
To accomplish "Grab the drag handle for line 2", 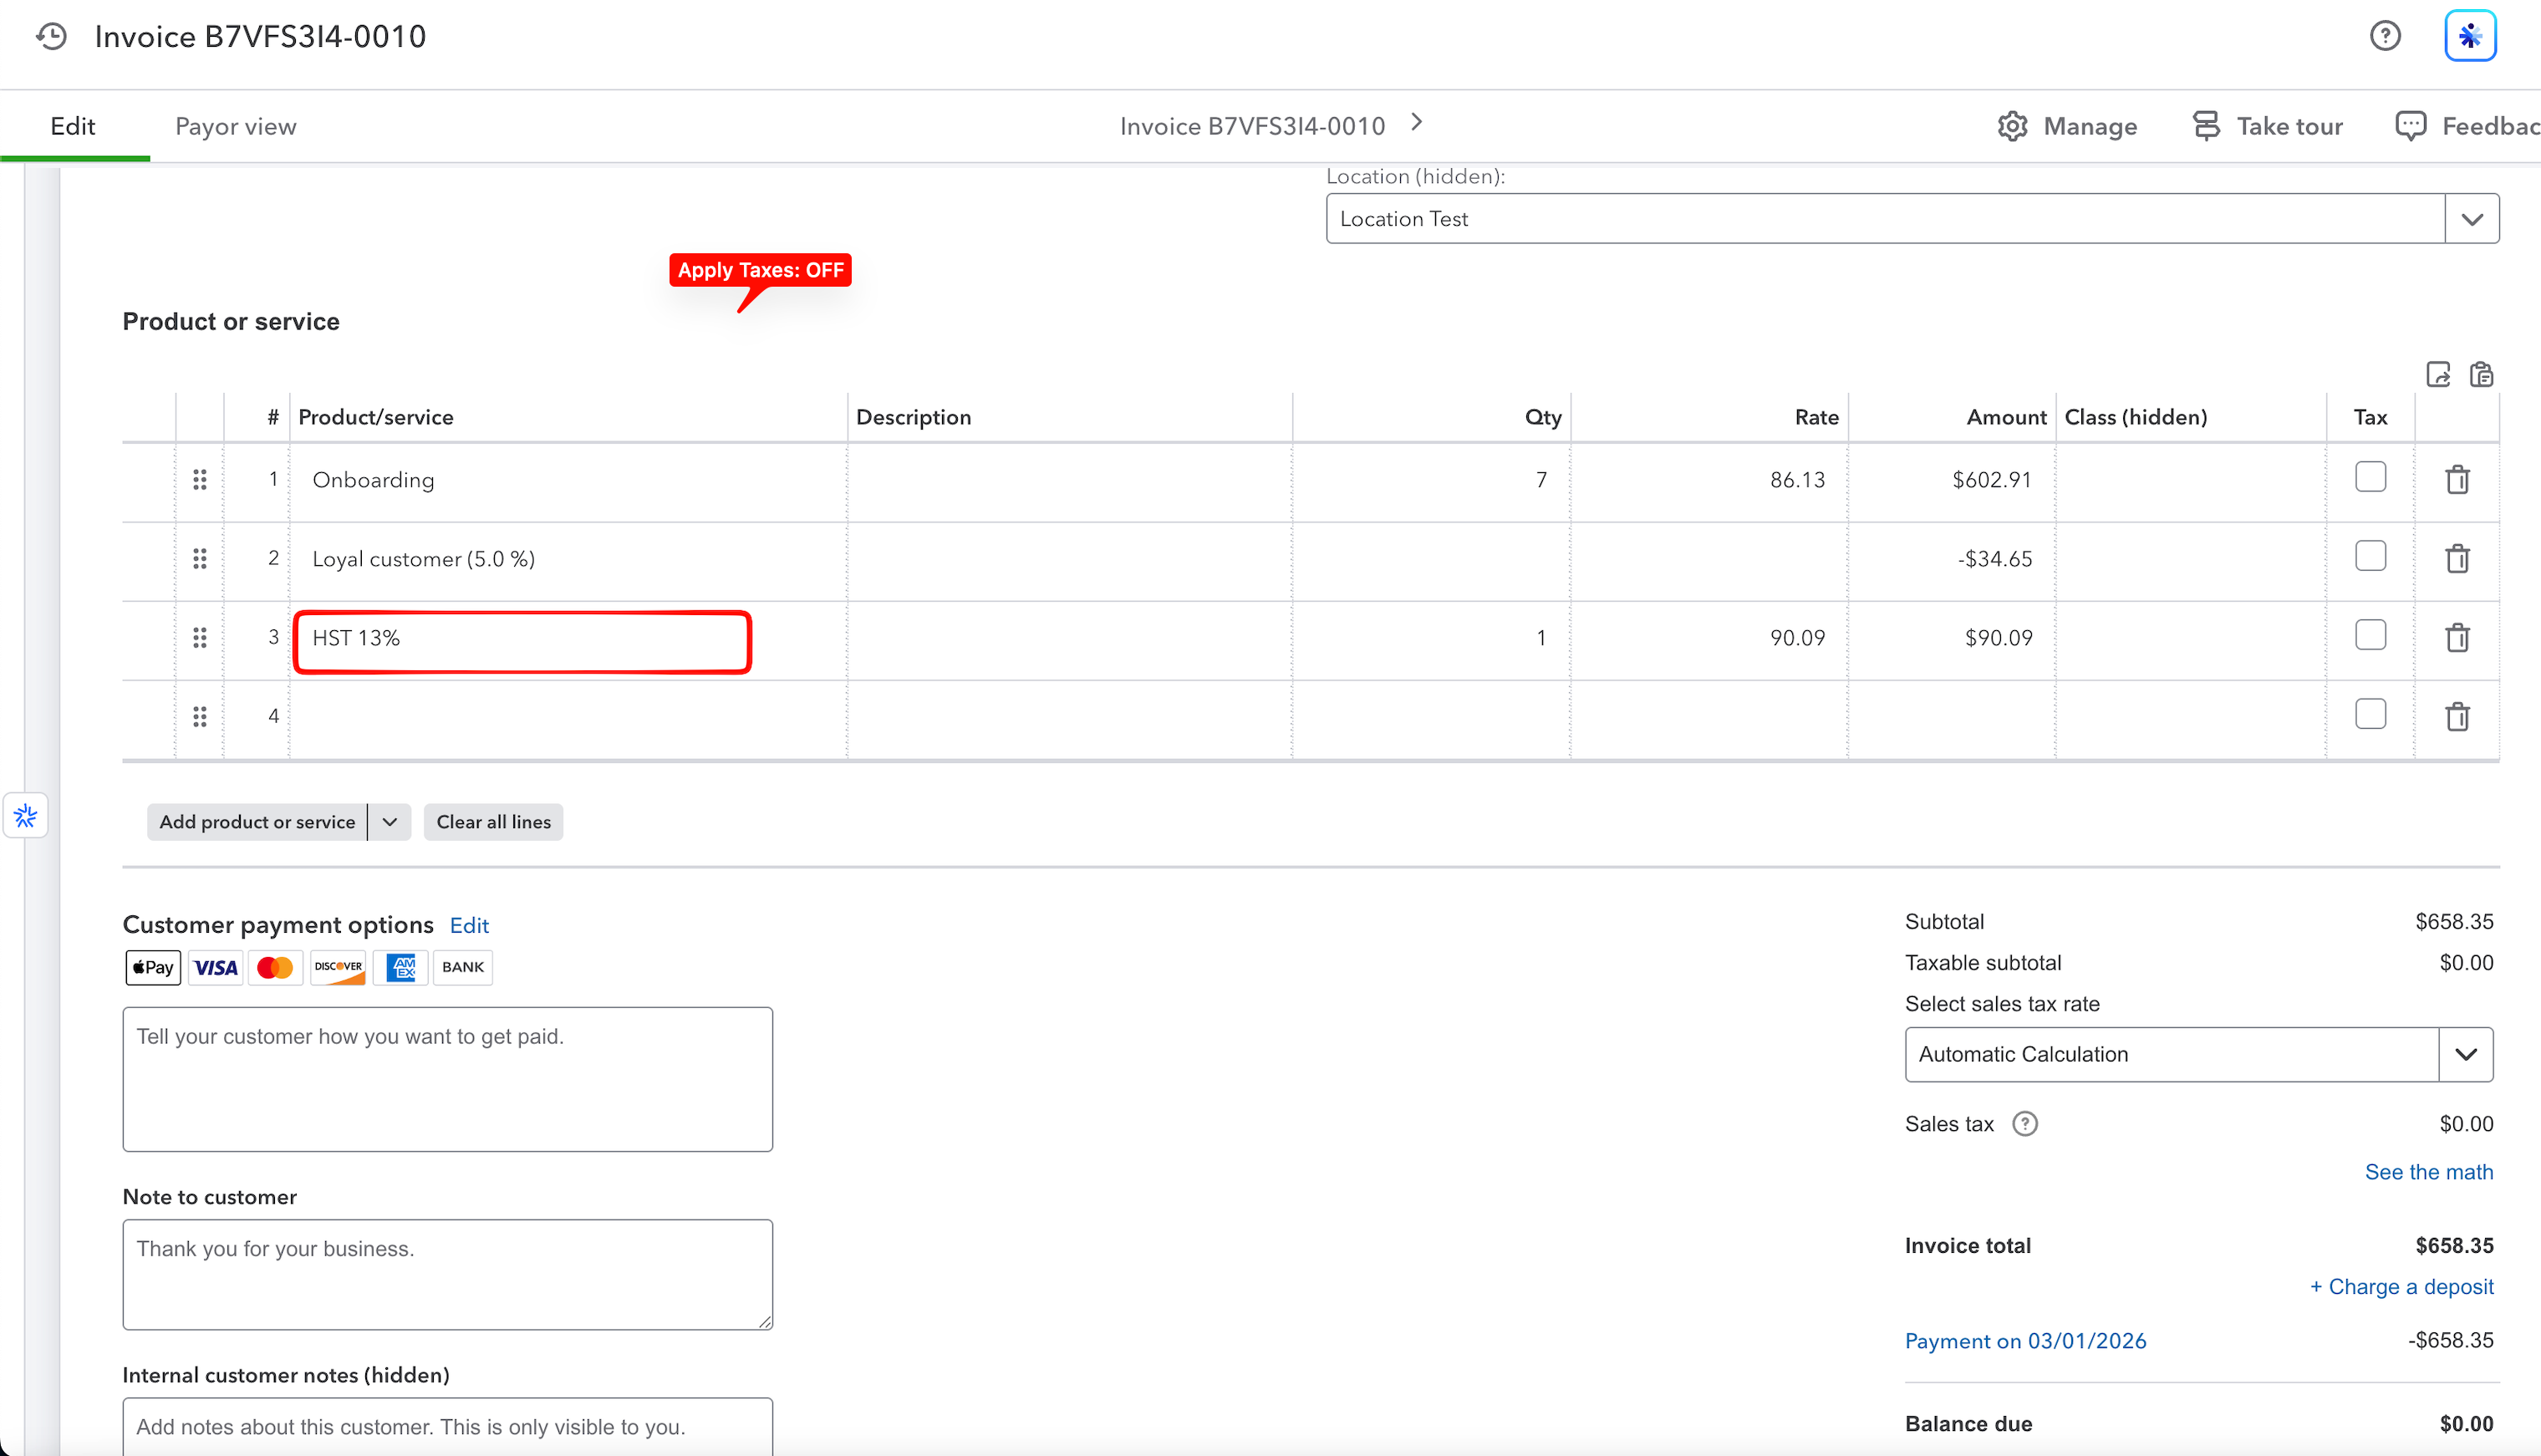I will pos(200,559).
